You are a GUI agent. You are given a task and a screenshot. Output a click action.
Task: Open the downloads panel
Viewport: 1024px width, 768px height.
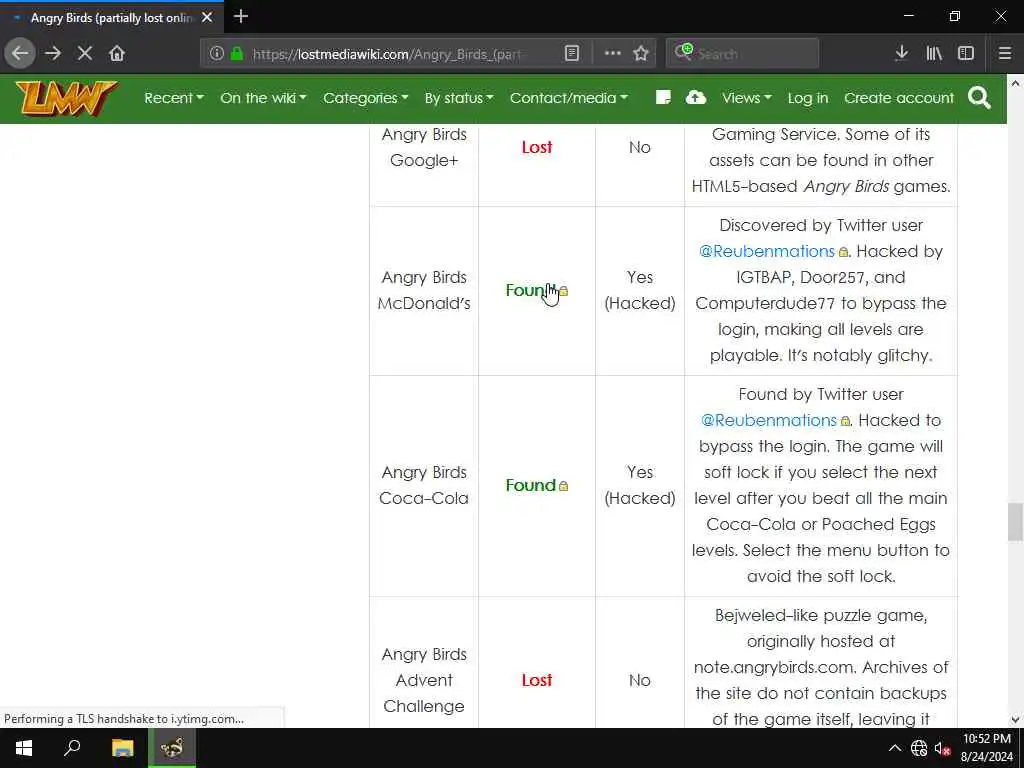(x=901, y=54)
